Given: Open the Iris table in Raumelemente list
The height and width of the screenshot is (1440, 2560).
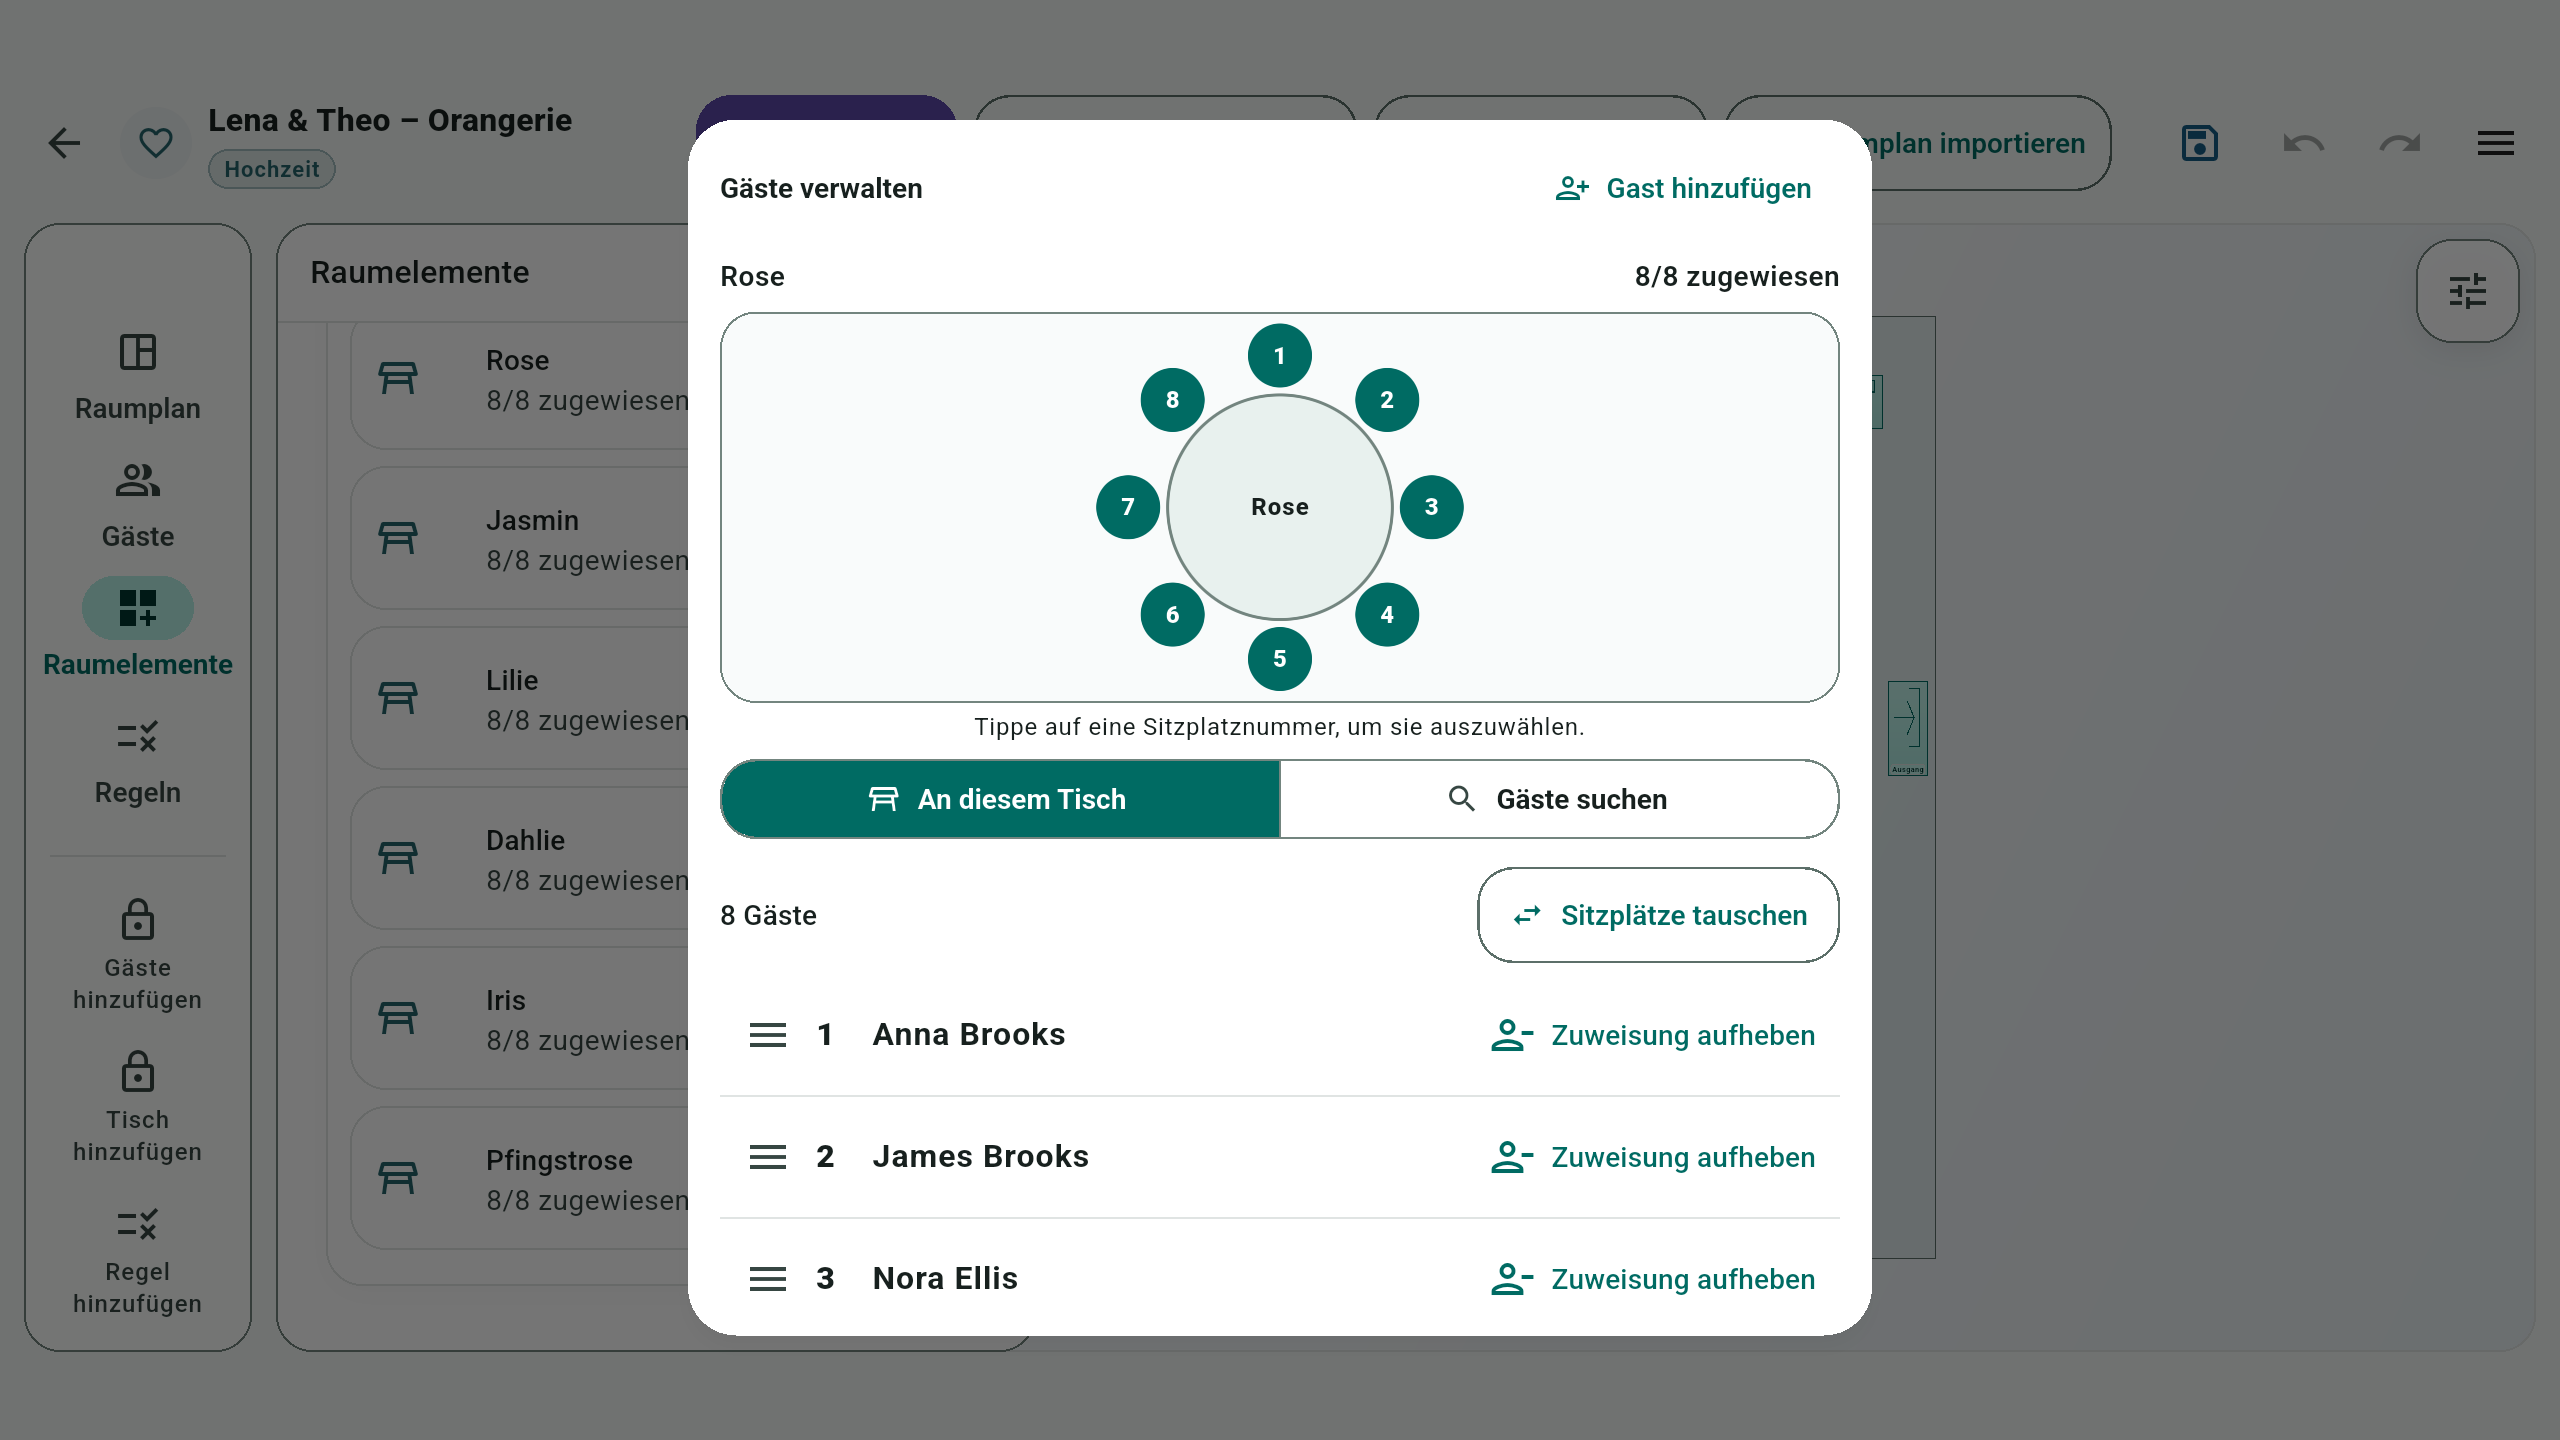Looking at the screenshot, I should point(520,1019).
